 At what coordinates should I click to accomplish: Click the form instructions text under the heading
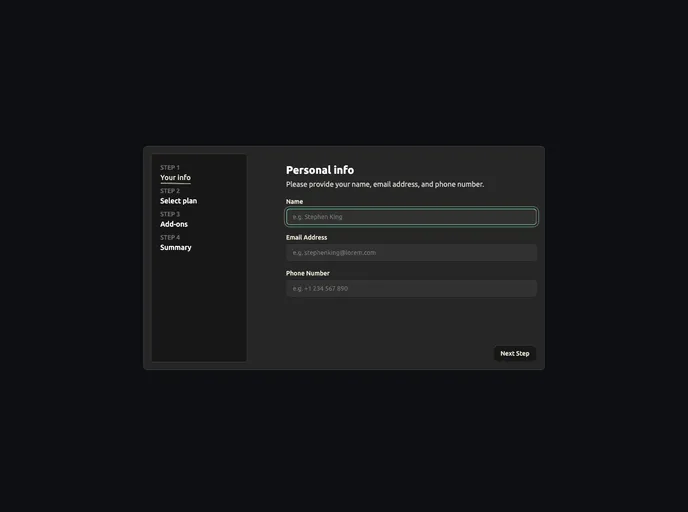pyautogui.click(x=384, y=185)
